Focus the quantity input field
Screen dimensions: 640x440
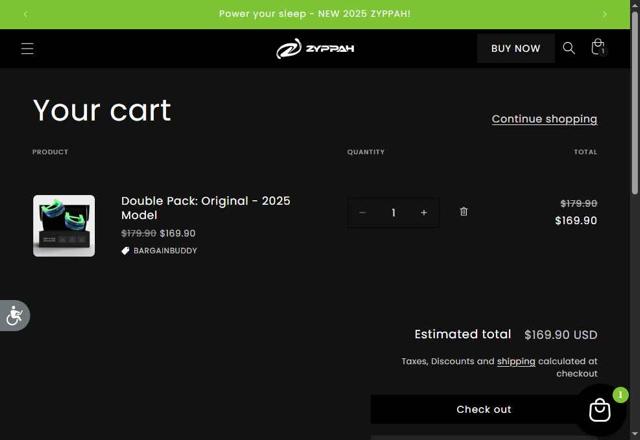[393, 212]
